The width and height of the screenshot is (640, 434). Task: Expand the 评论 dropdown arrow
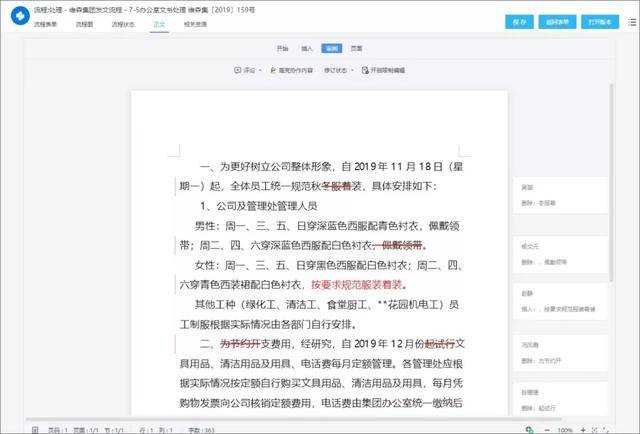[260, 70]
